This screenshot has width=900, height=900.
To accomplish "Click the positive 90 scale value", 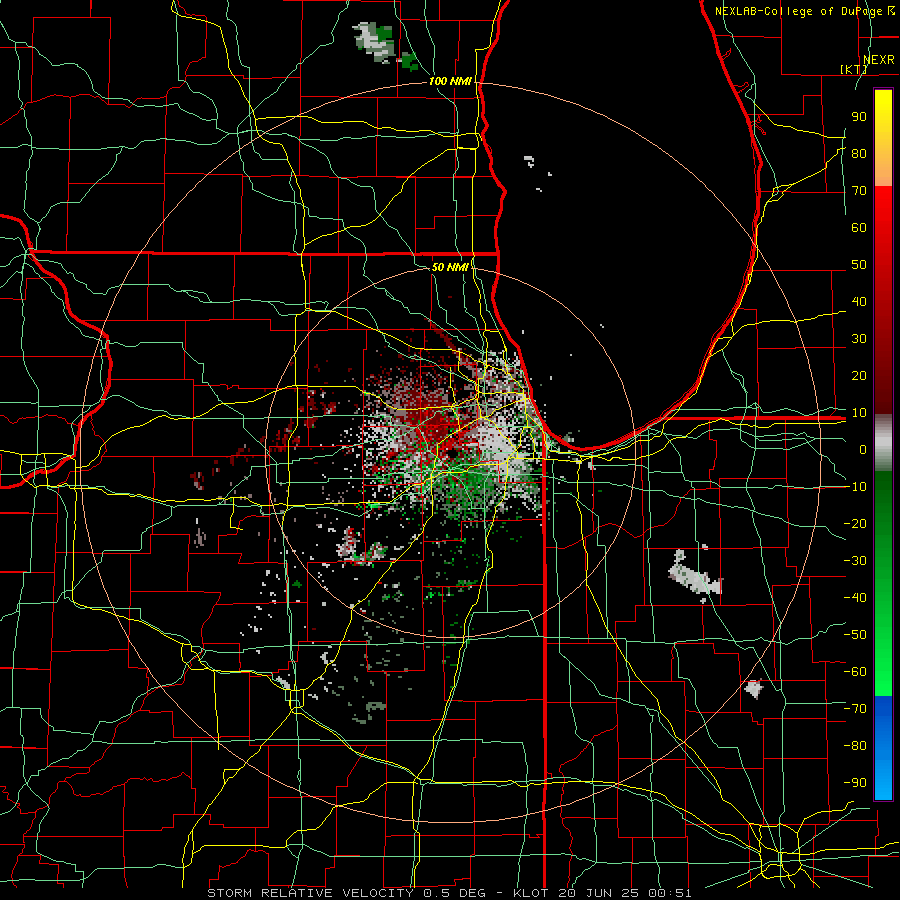I will point(859,116).
